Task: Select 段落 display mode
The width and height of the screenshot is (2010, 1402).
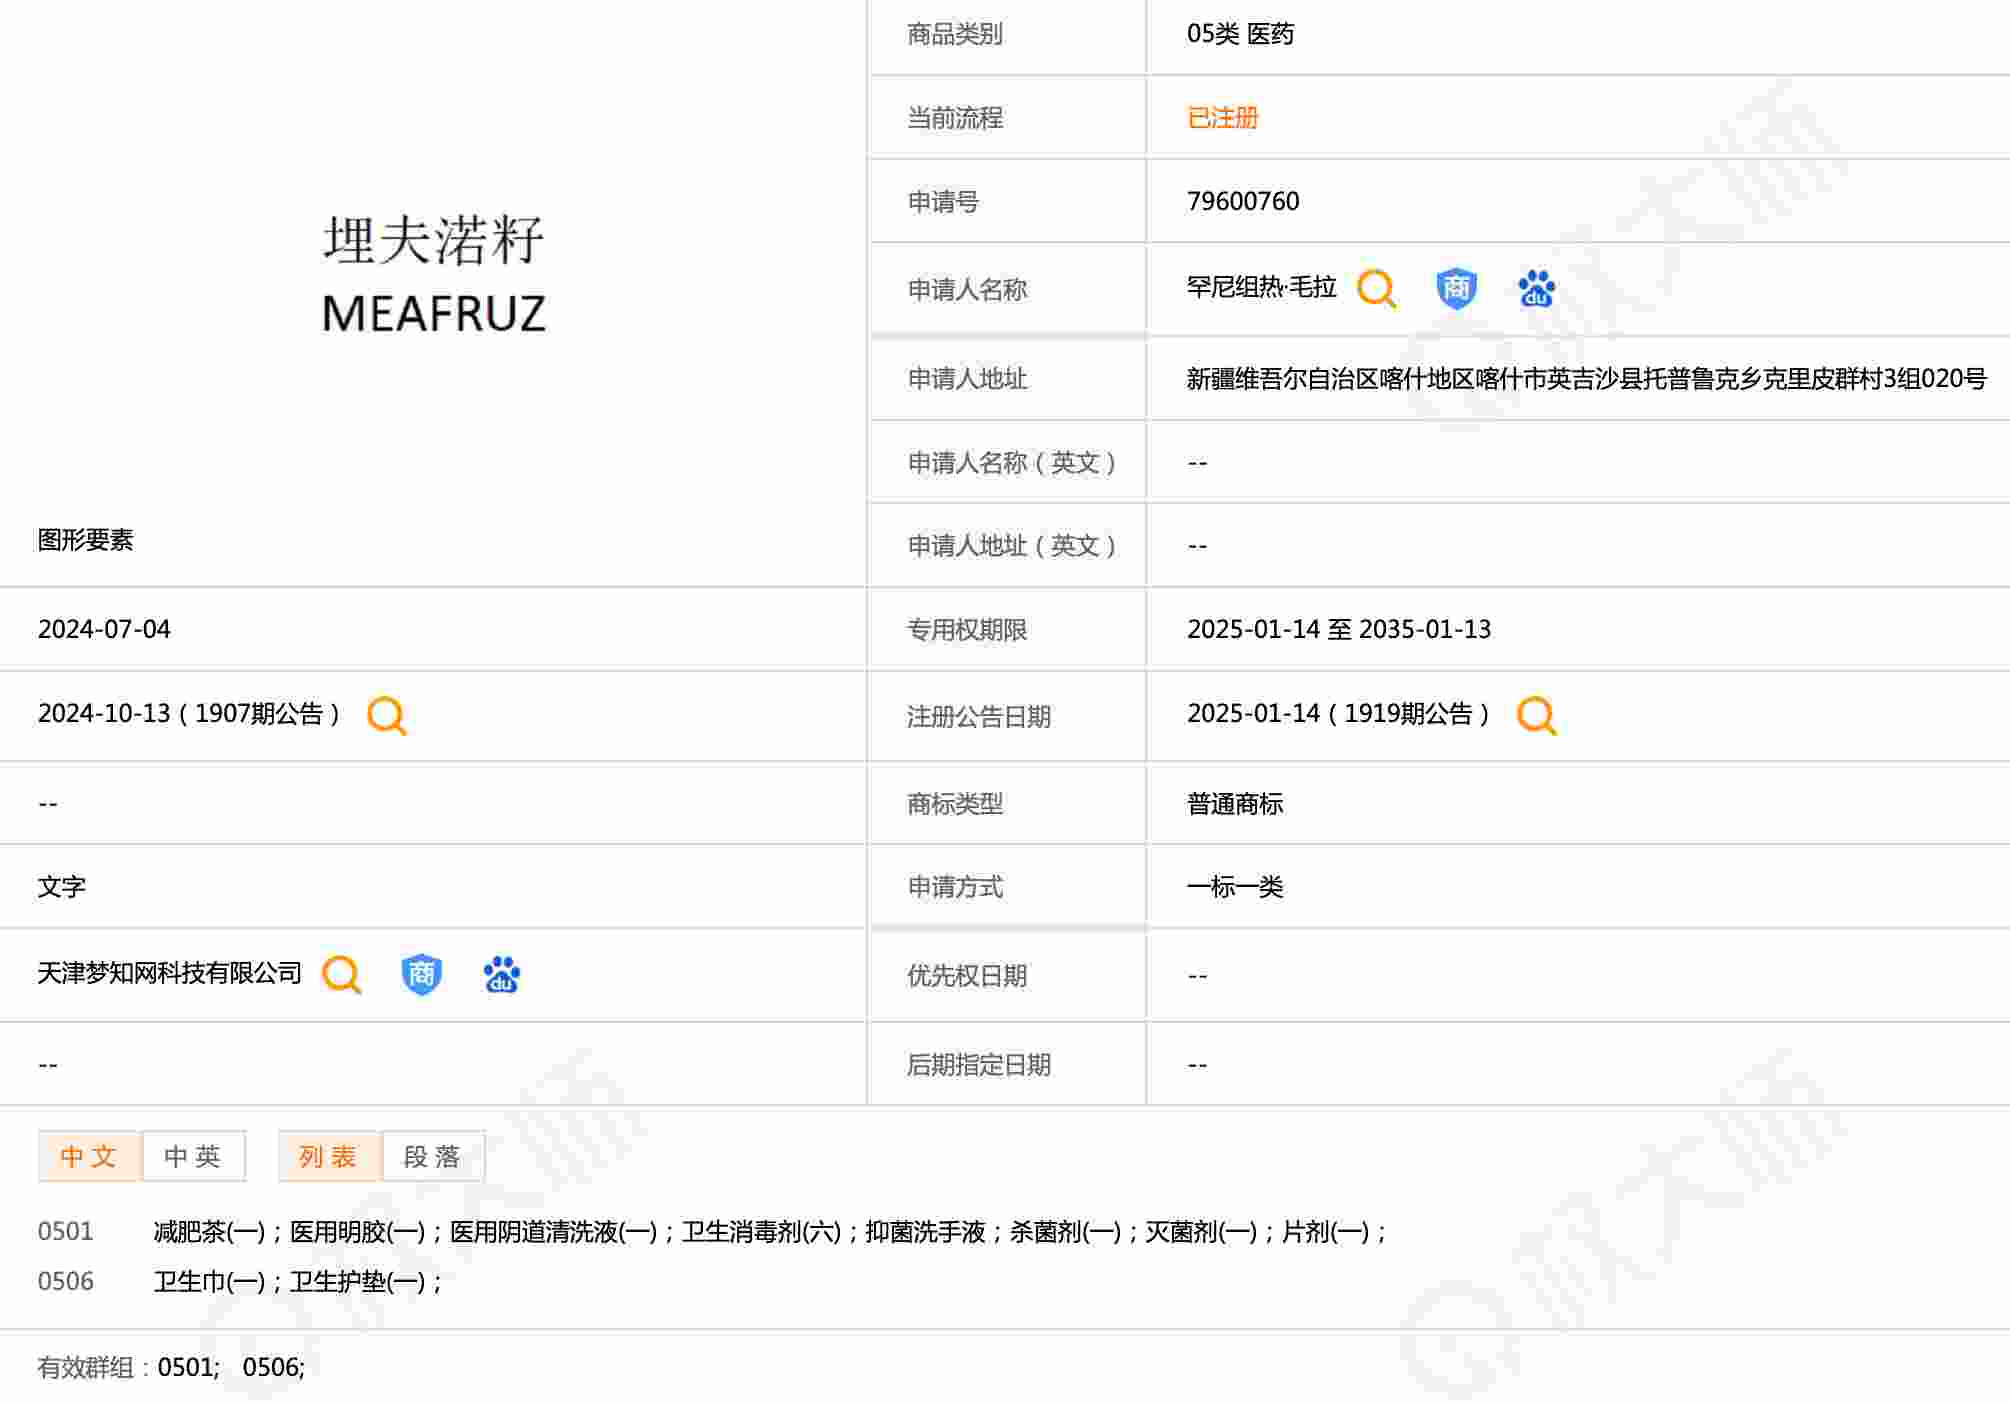Action: (x=432, y=1157)
